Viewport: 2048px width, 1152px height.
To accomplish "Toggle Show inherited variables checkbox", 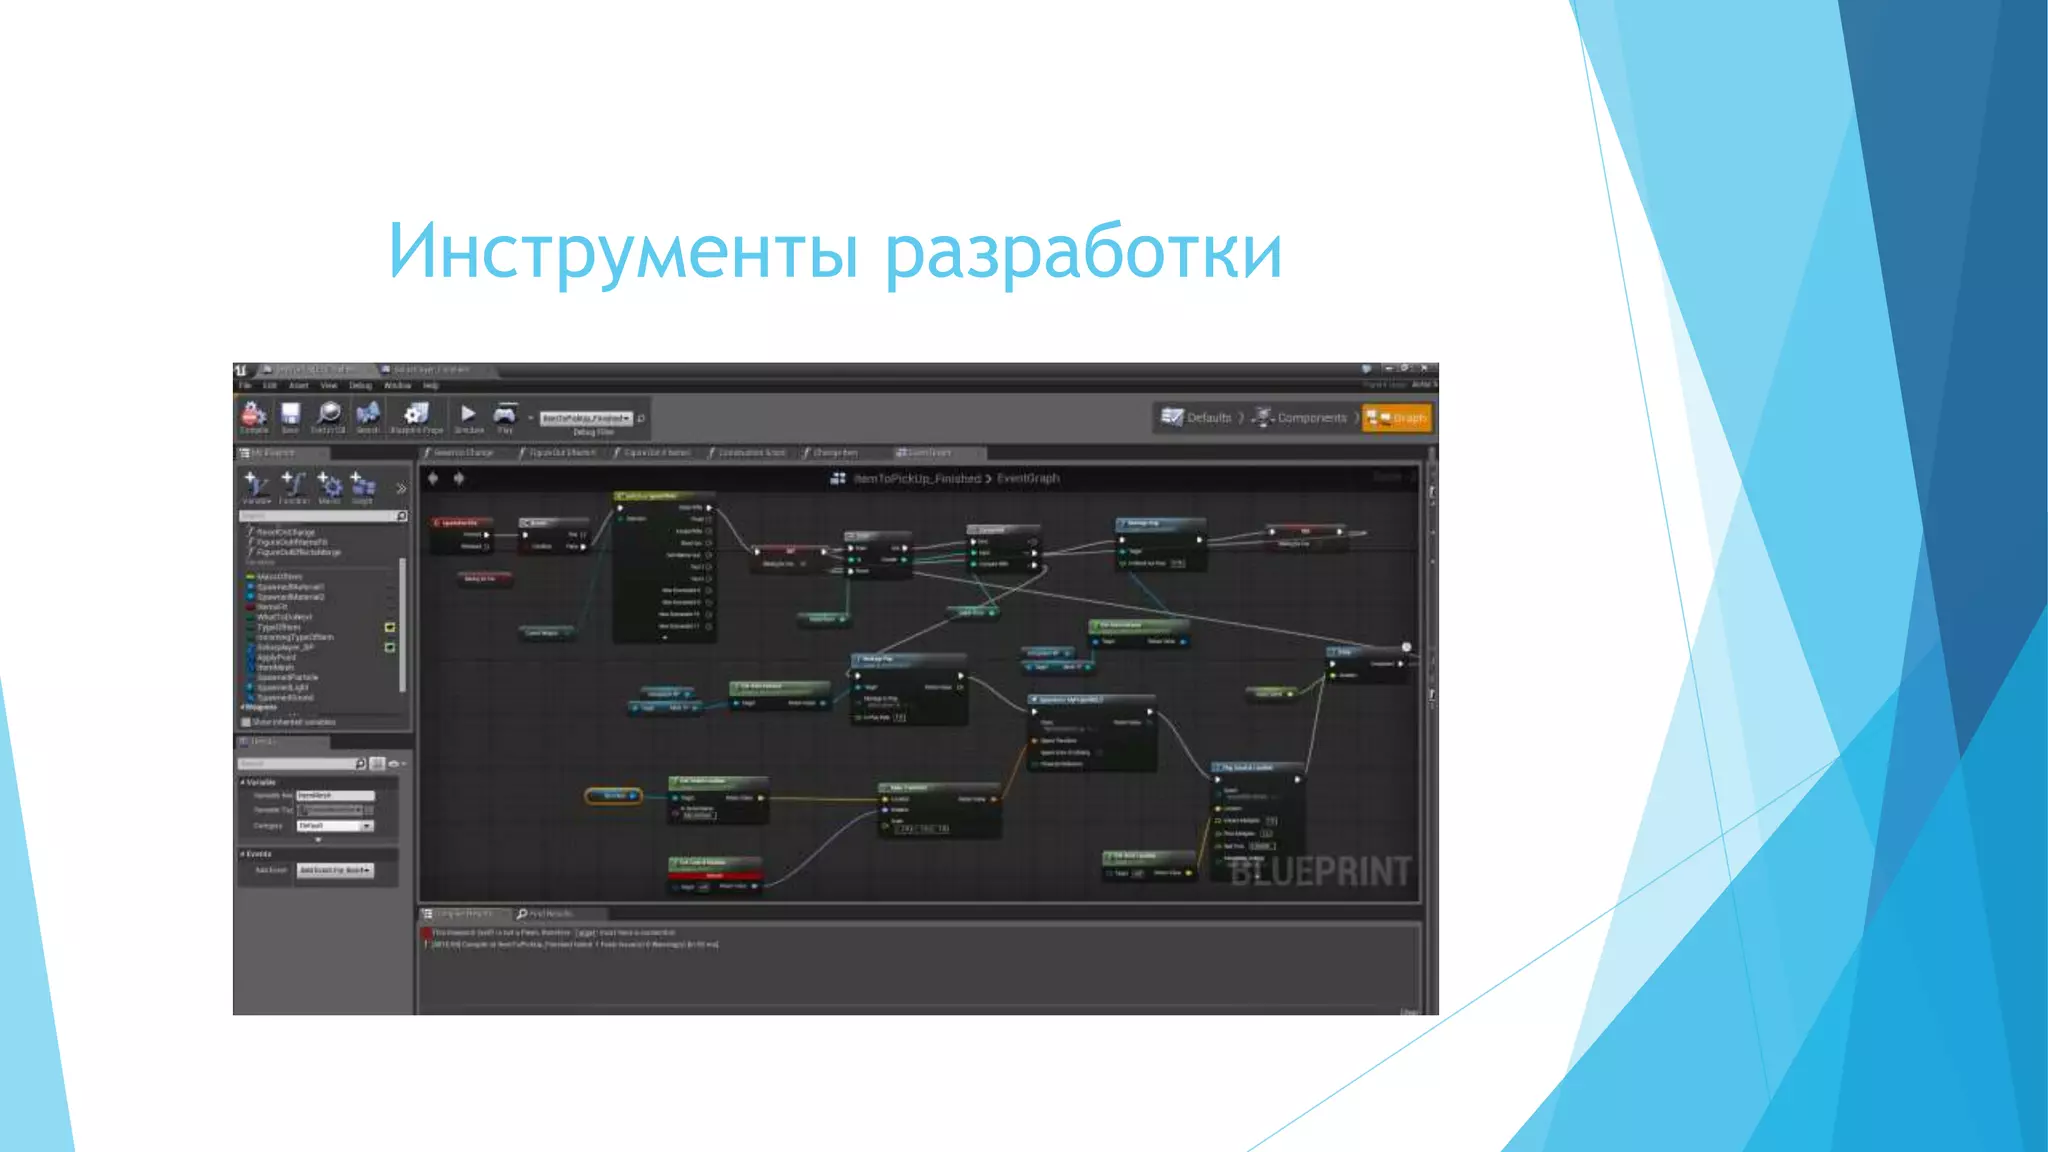I will tap(246, 722).
